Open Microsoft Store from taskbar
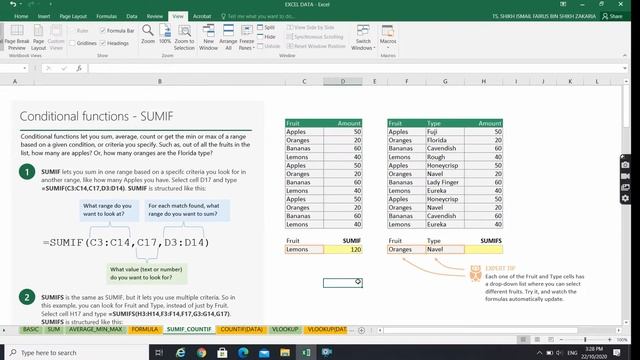This screenshot has height=360, width=640. point(222,352)
